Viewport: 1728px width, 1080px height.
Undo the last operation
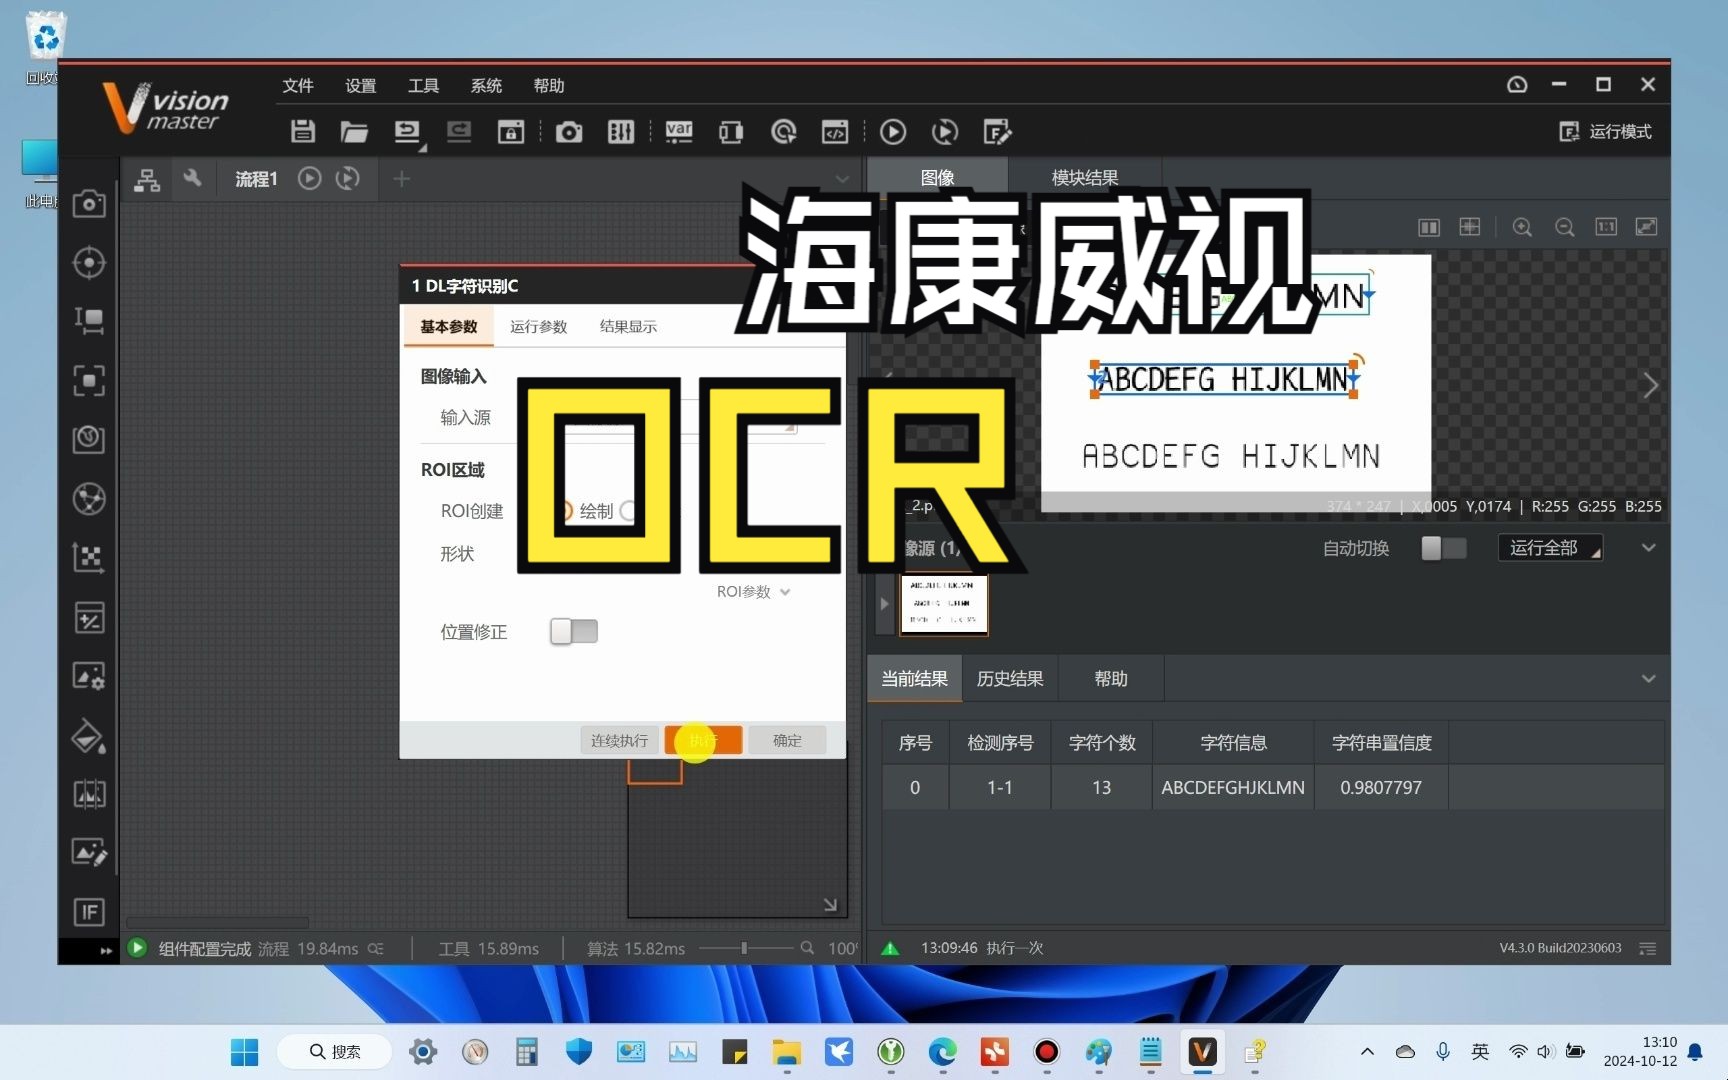[x=408, y=132]
